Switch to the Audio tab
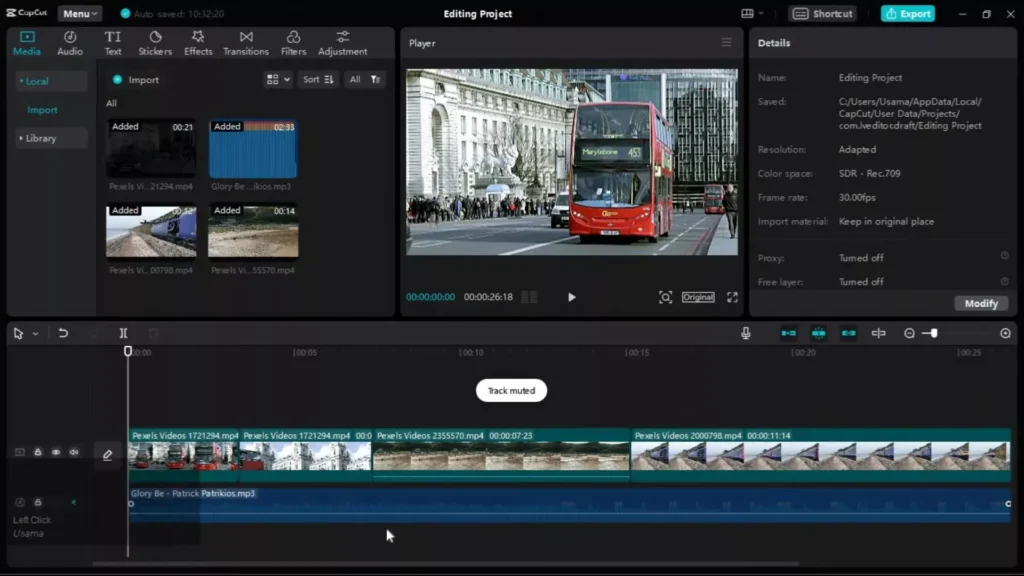The height and width of the screenshot is (576, 1024). click(x=69, y=41)
